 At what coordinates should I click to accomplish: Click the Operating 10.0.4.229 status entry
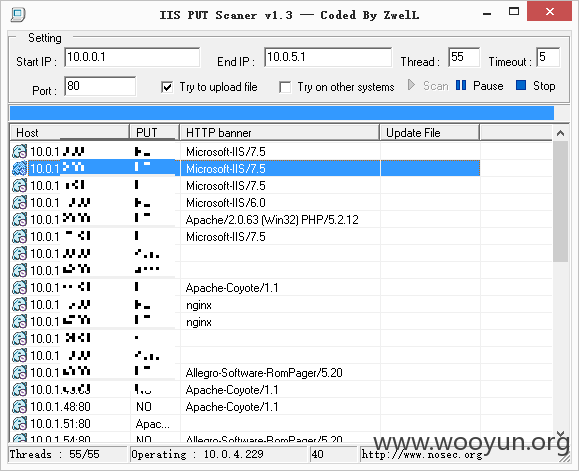coord(218,454)
